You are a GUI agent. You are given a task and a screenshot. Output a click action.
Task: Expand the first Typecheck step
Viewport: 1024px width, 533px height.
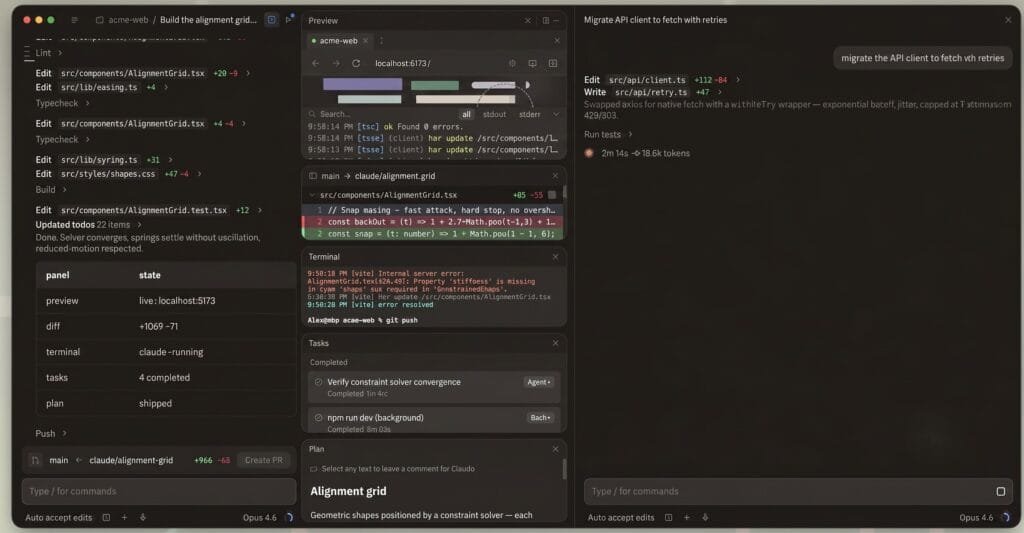tap(63, 103)
